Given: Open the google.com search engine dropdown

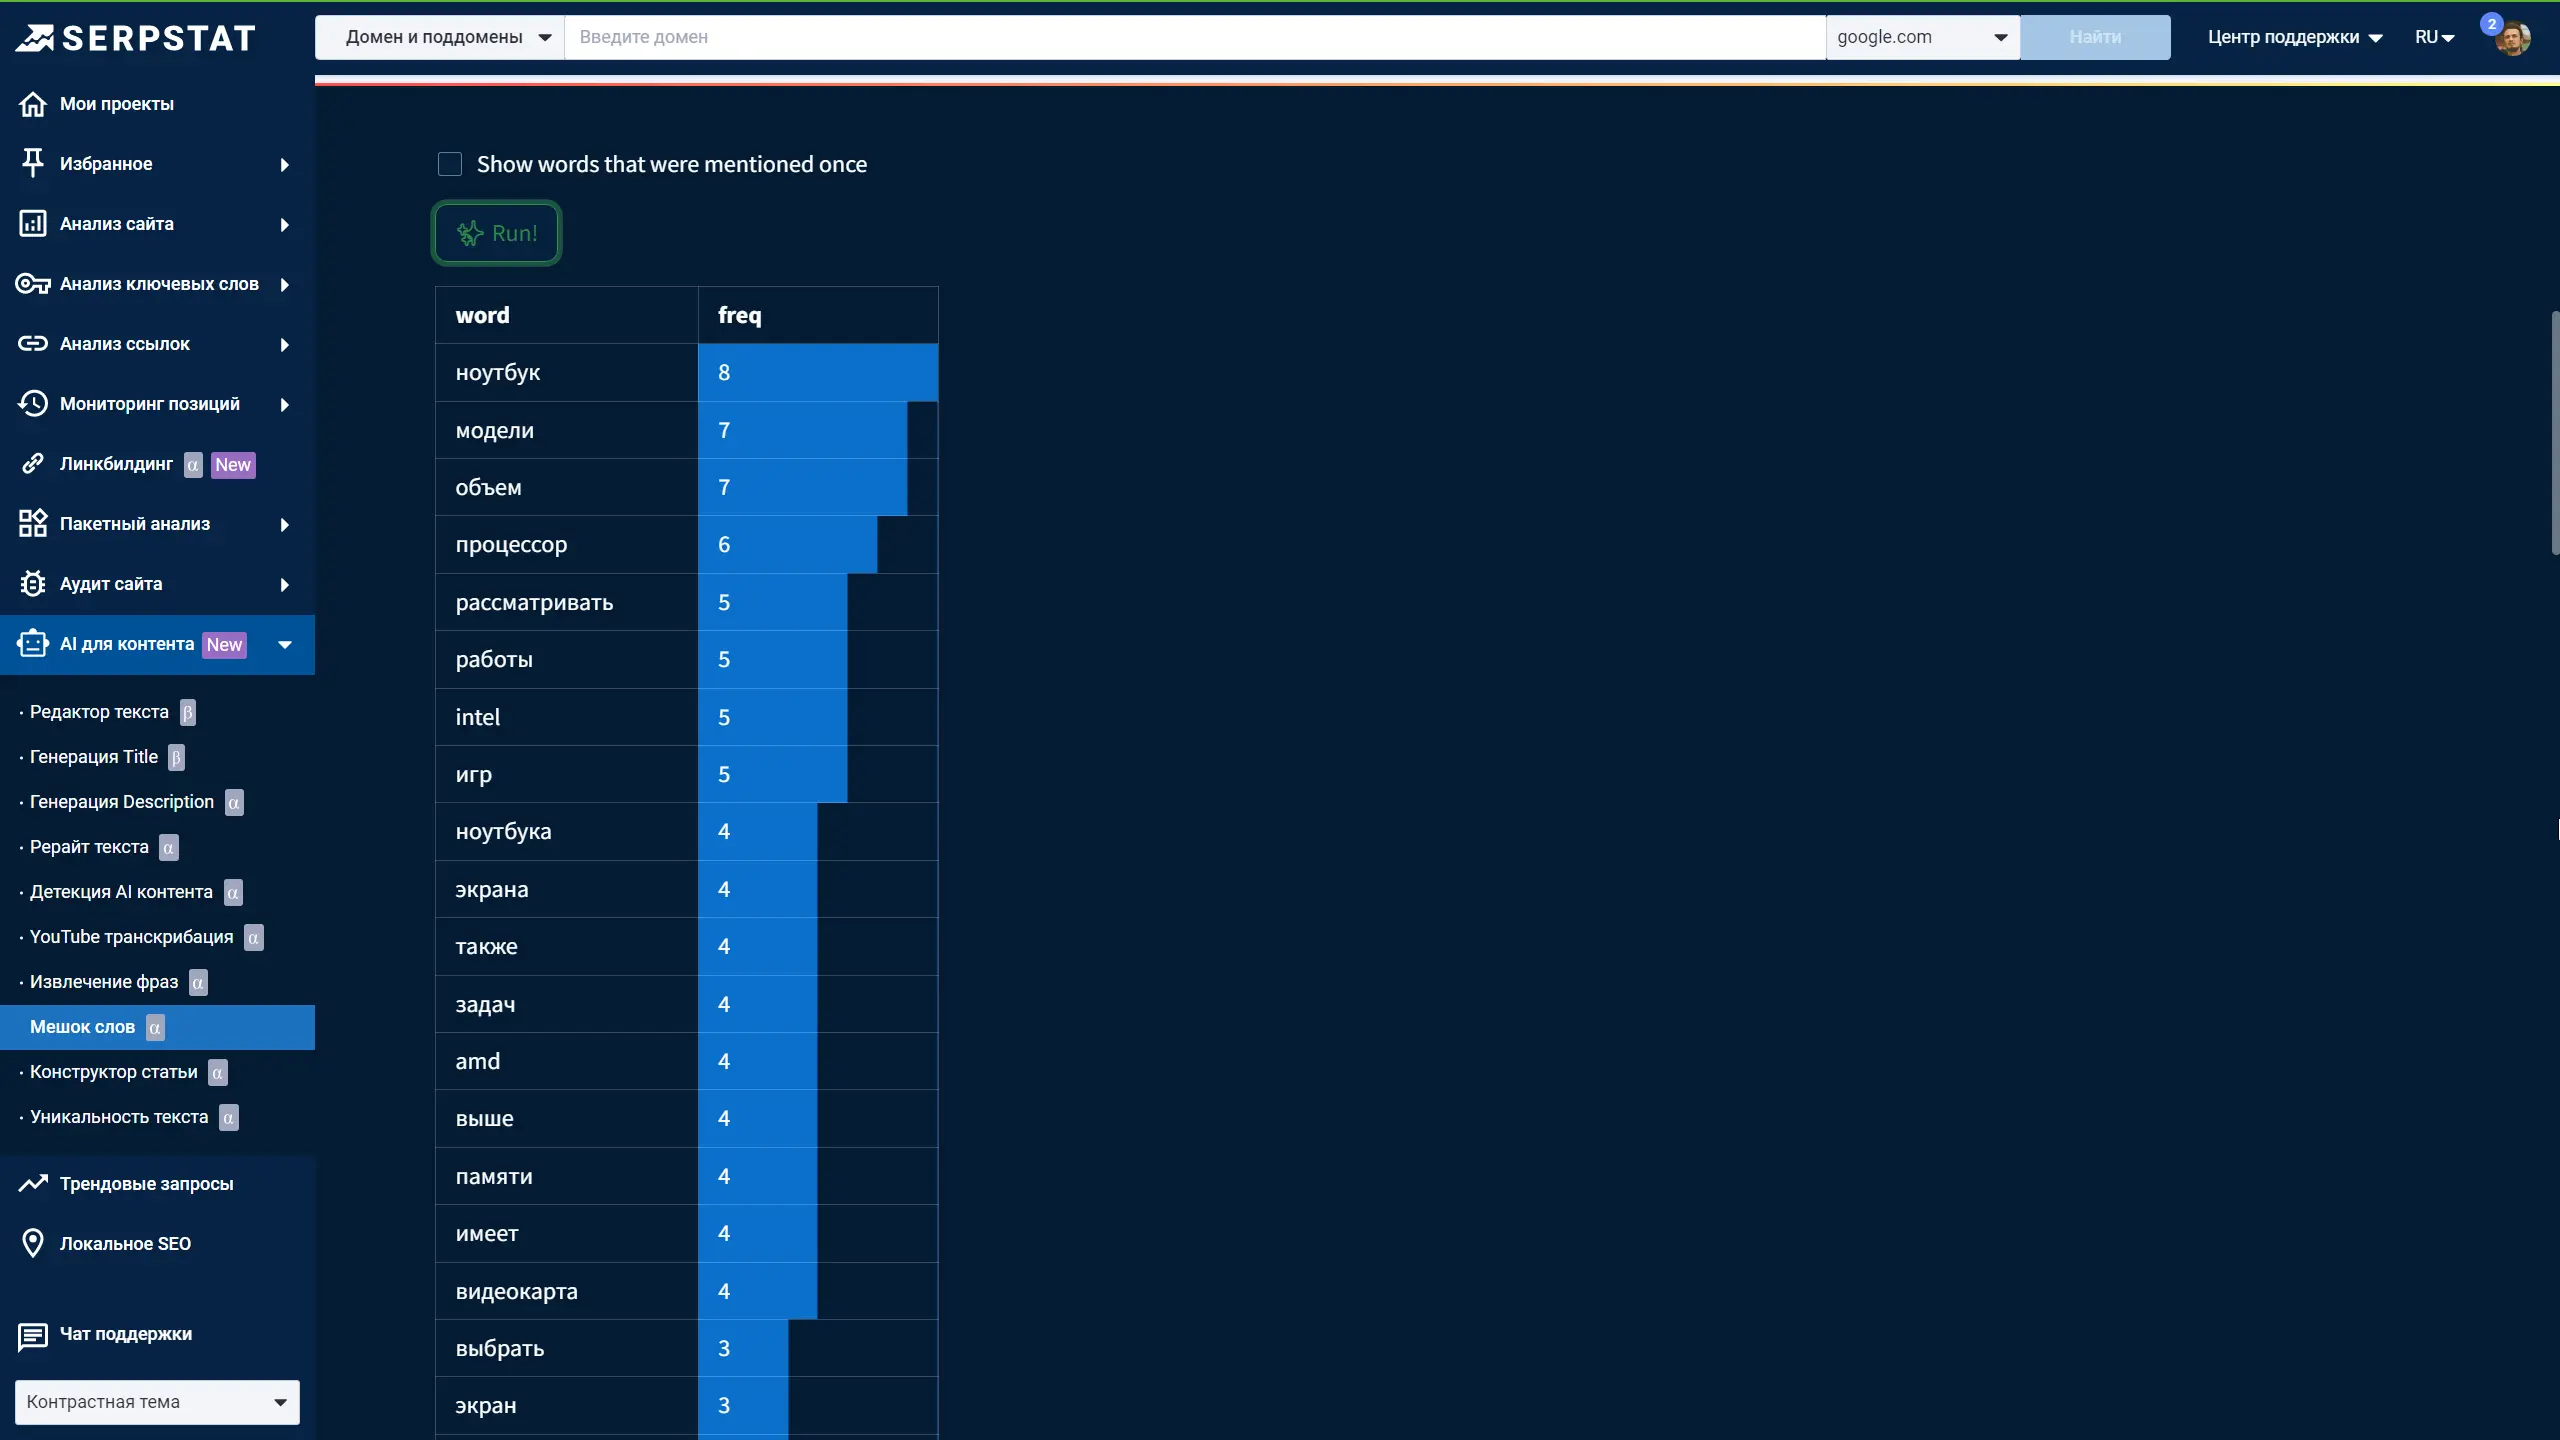Looking at the screenshot, I should tap(1921, 37).
